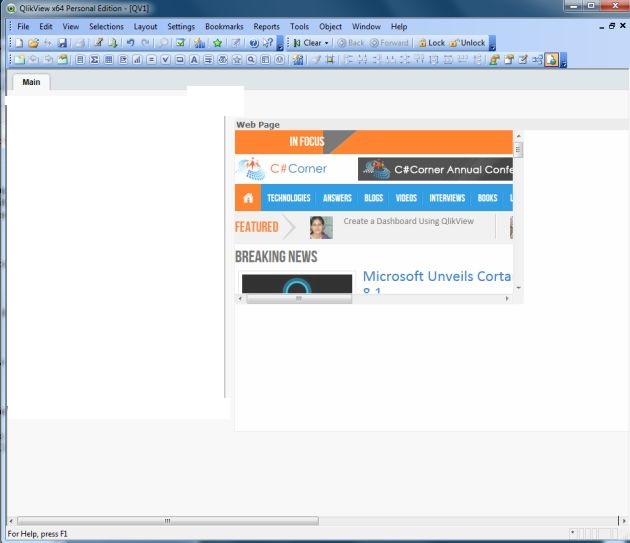Image resolution: width=630 pixels, height=543 pixels.
Task: Create a Text Object with the A icon
Action: (x=194, y=59)
